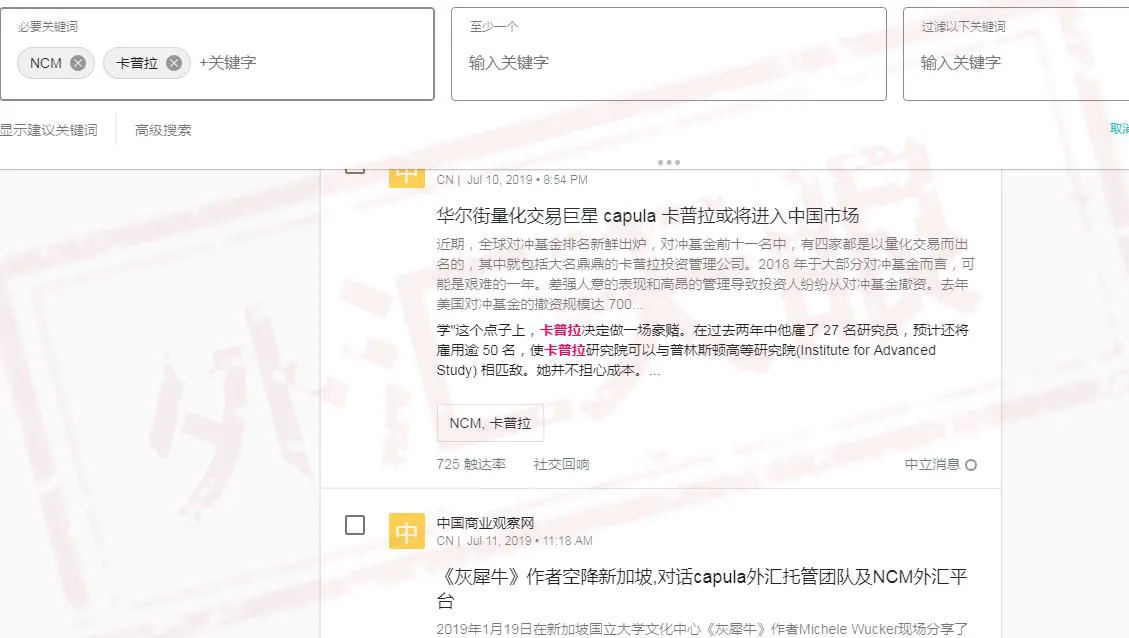Viewport: 1129px width, 638px height.
Task: Check the box for 中国商业观察网 article
Action: click(x=355, y=525)
